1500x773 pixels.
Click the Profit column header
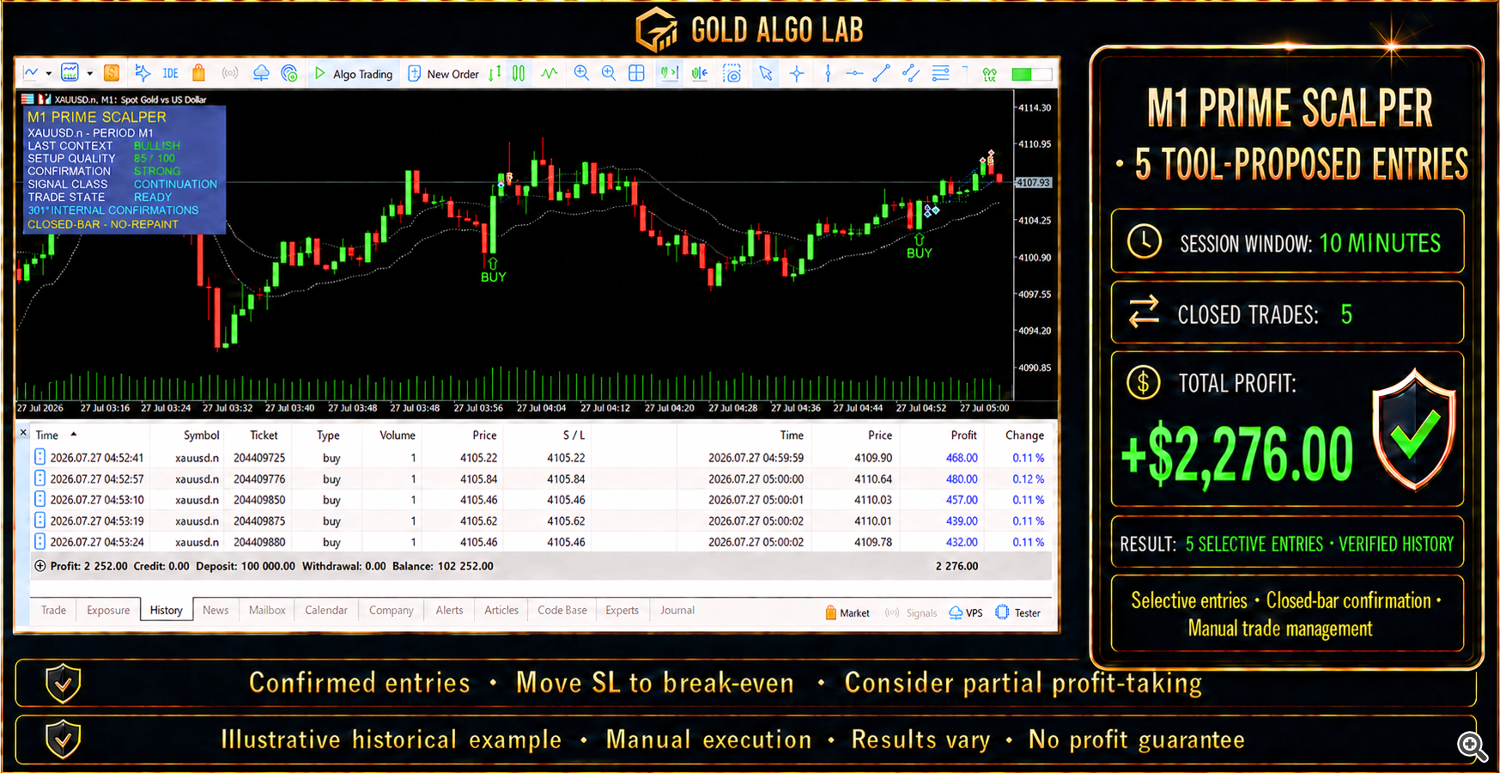click(x=964, y=435)
